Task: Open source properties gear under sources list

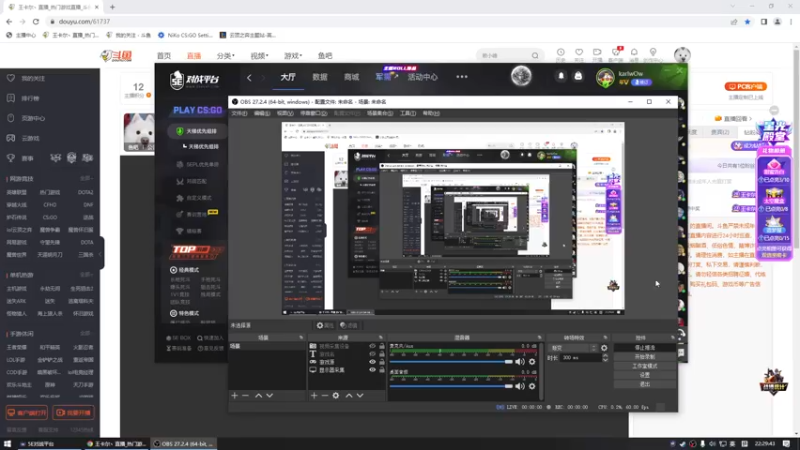Action: point(336,395)
